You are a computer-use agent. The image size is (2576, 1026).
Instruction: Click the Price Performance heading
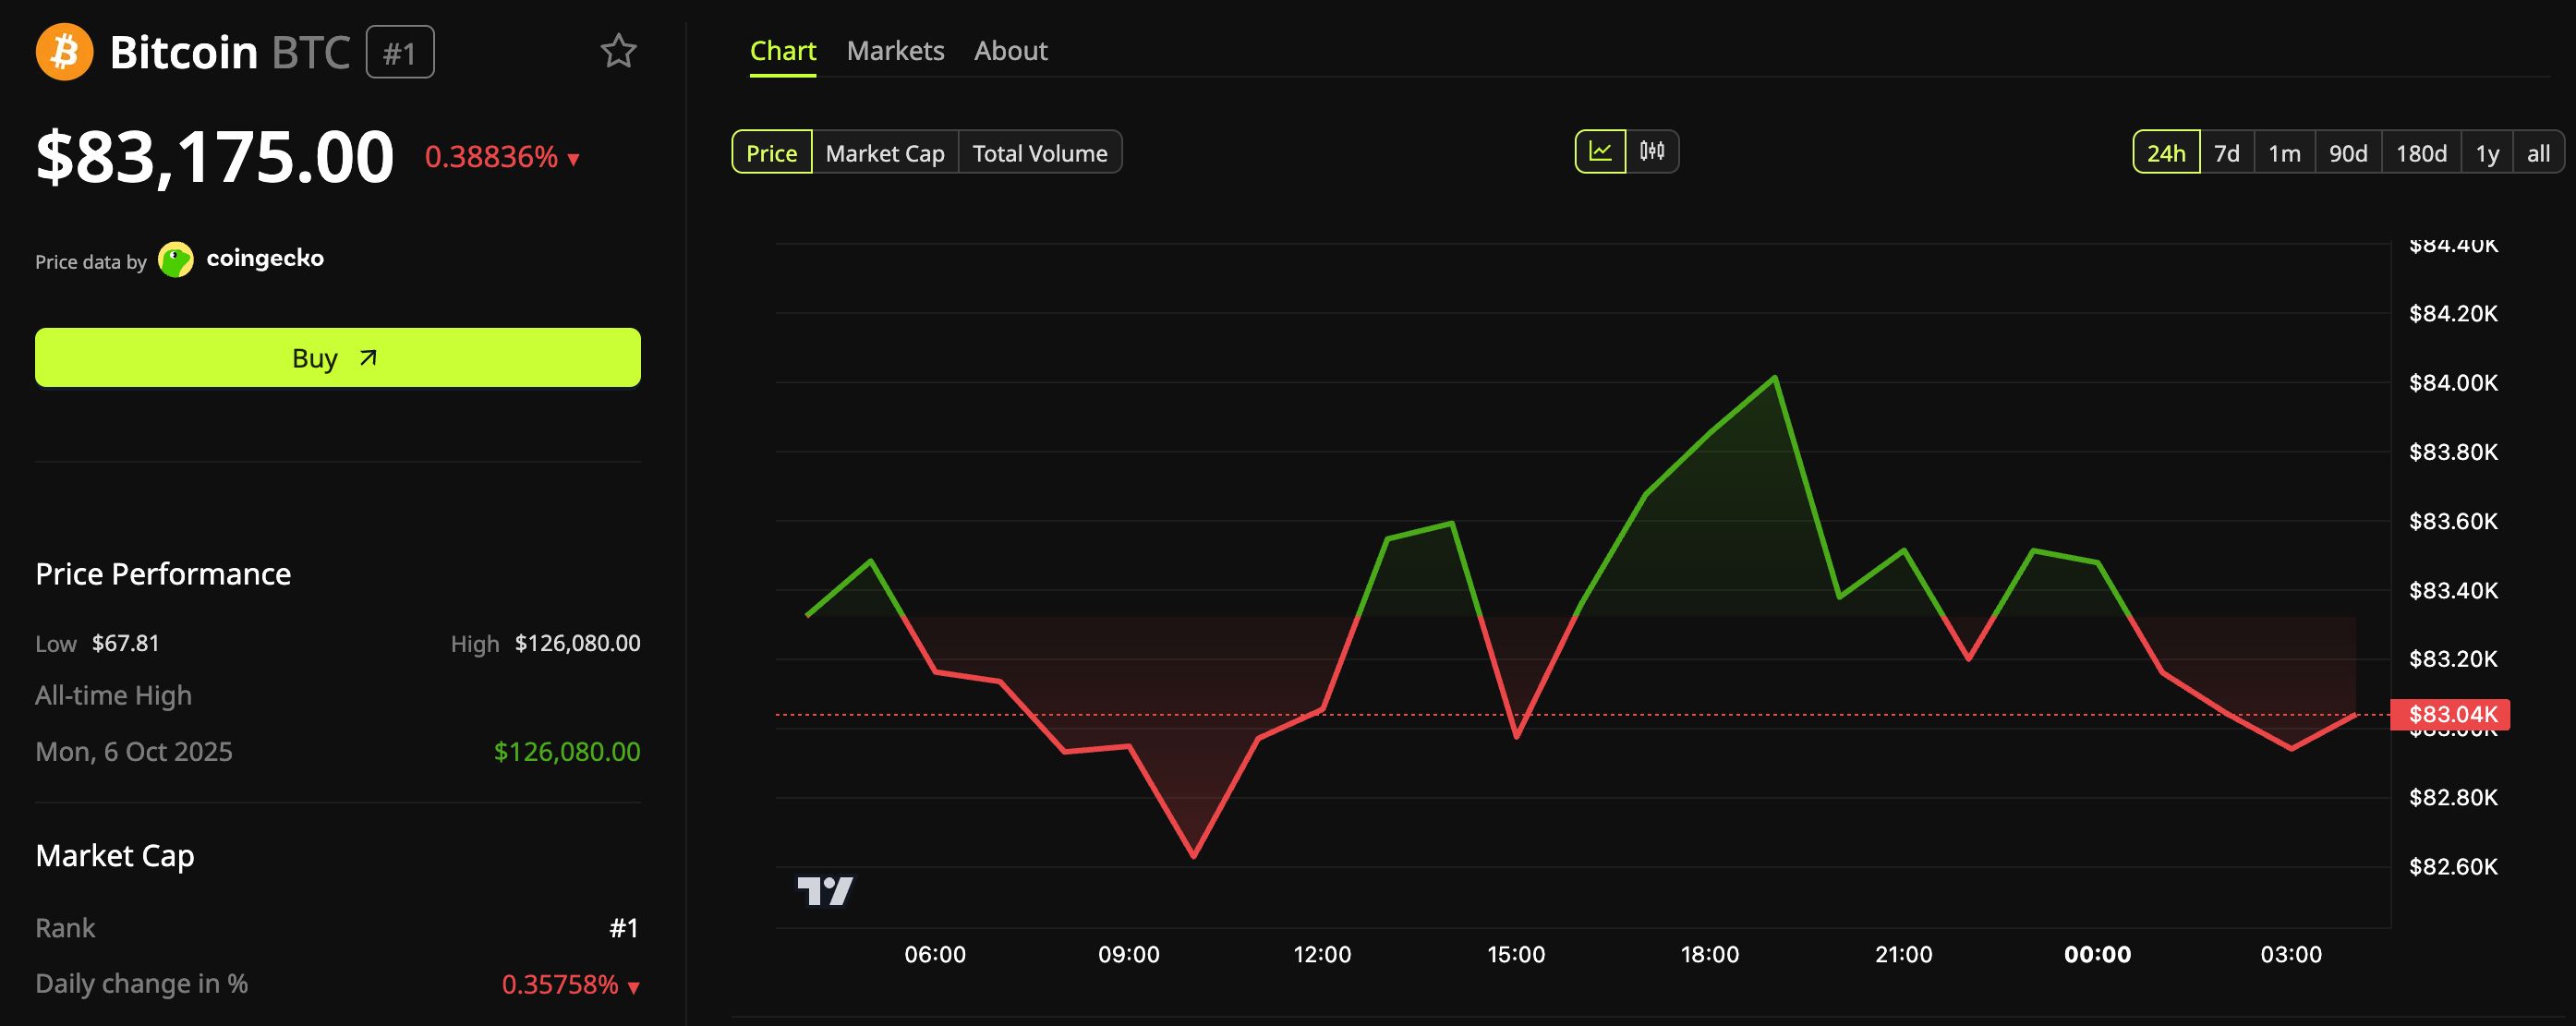coord(163,574)
